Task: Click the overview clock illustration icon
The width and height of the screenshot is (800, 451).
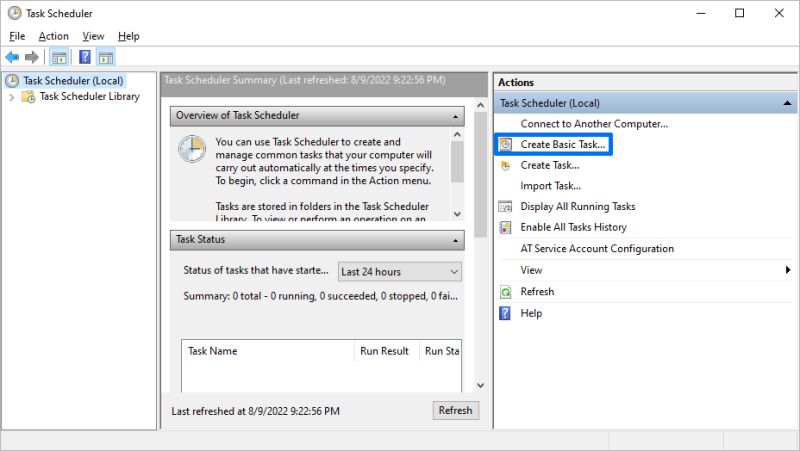Action: point(192,149)
